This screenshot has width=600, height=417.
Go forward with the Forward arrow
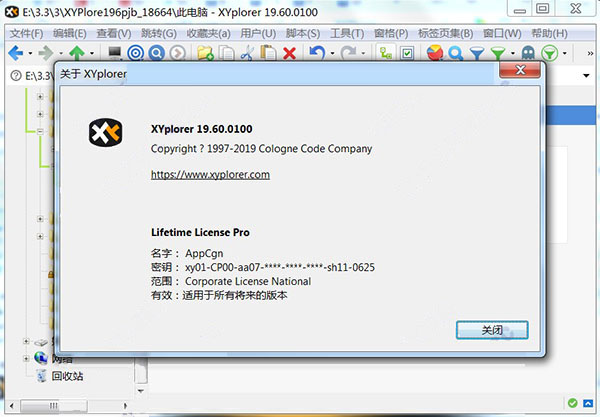pos(46,53)
